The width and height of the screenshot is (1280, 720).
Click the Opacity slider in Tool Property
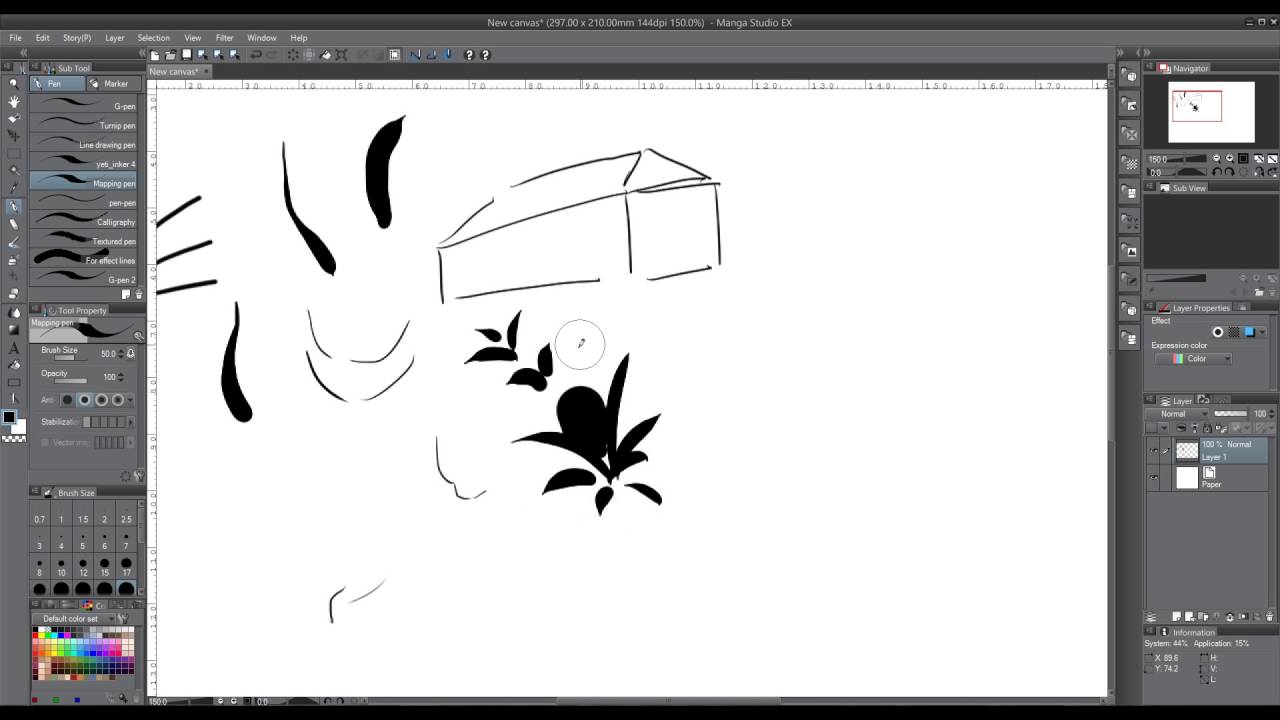(x=71, y=381)
